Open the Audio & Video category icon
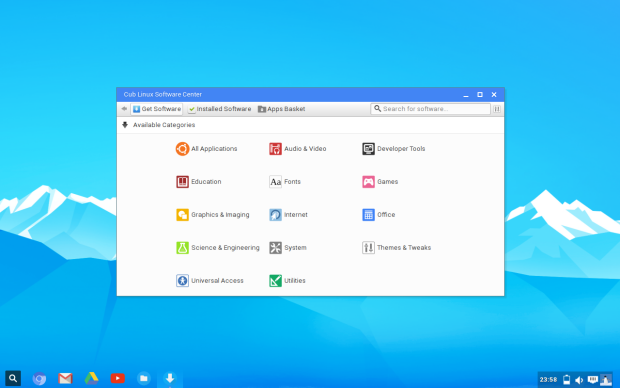Screen dimensions: 620x388 (x=275, y=149)
